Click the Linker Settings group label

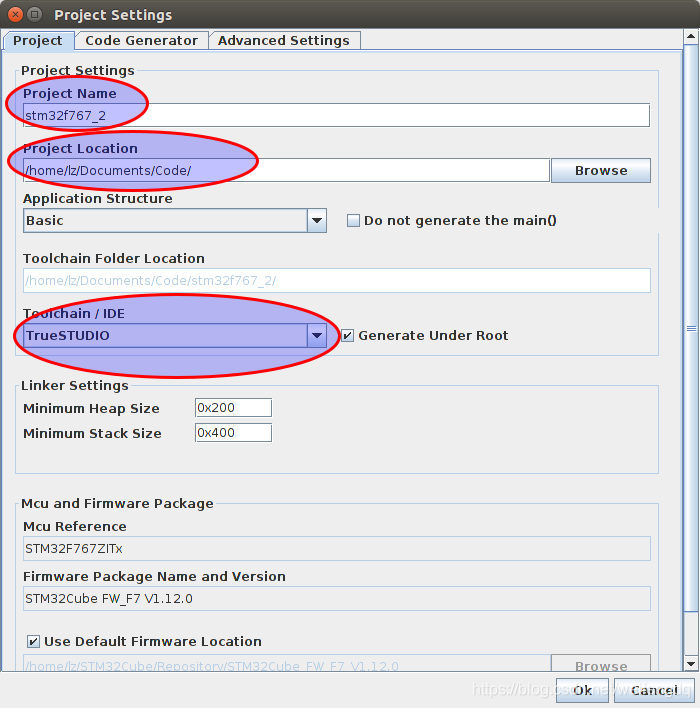tap(75, 386)
